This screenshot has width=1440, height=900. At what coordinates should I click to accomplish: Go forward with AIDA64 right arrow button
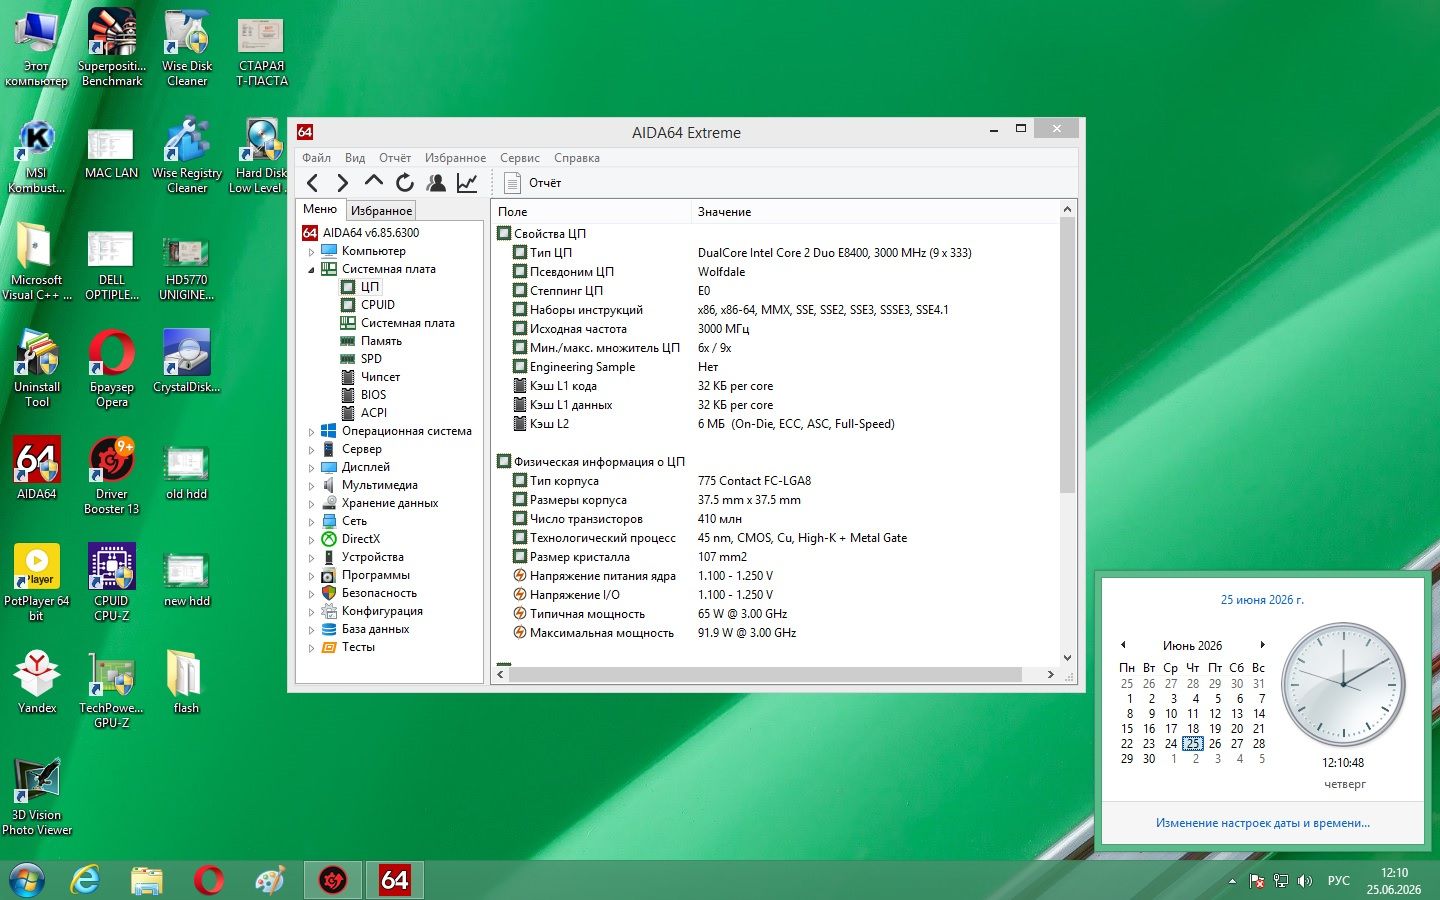click(x=343, y=182)
